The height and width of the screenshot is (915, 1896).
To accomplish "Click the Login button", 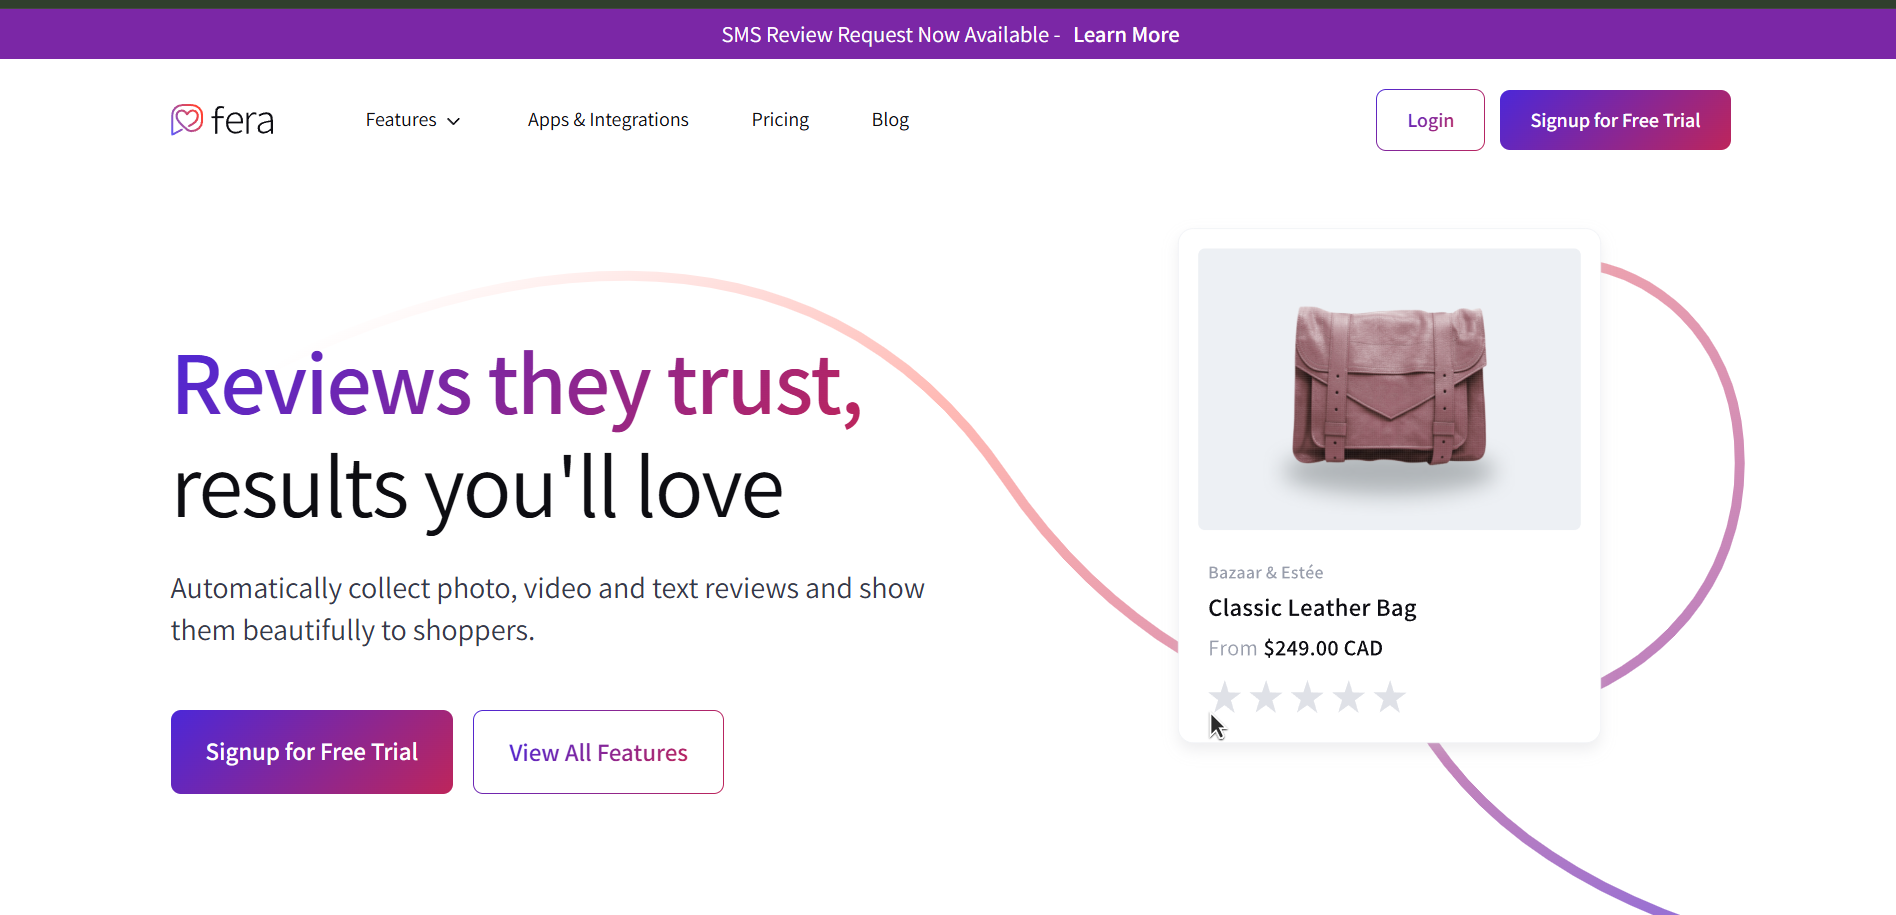I will tap(1430, 120).
